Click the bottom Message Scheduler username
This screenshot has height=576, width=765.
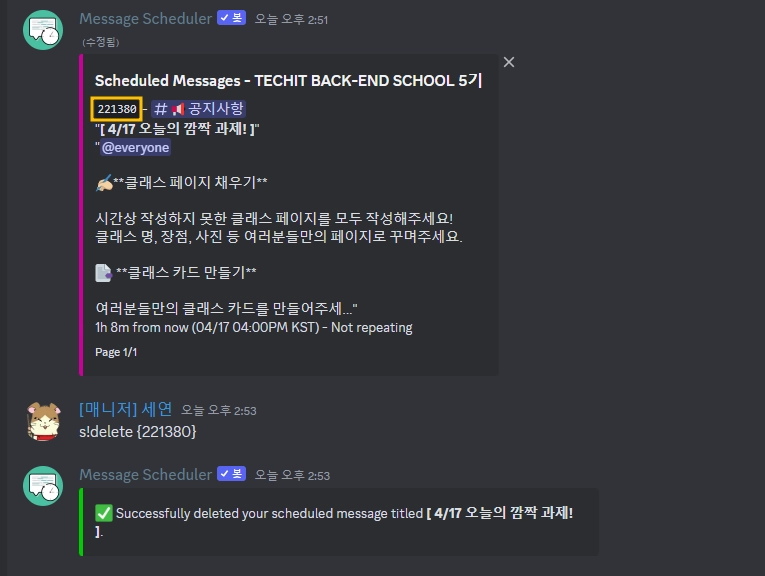pos(145,474)
